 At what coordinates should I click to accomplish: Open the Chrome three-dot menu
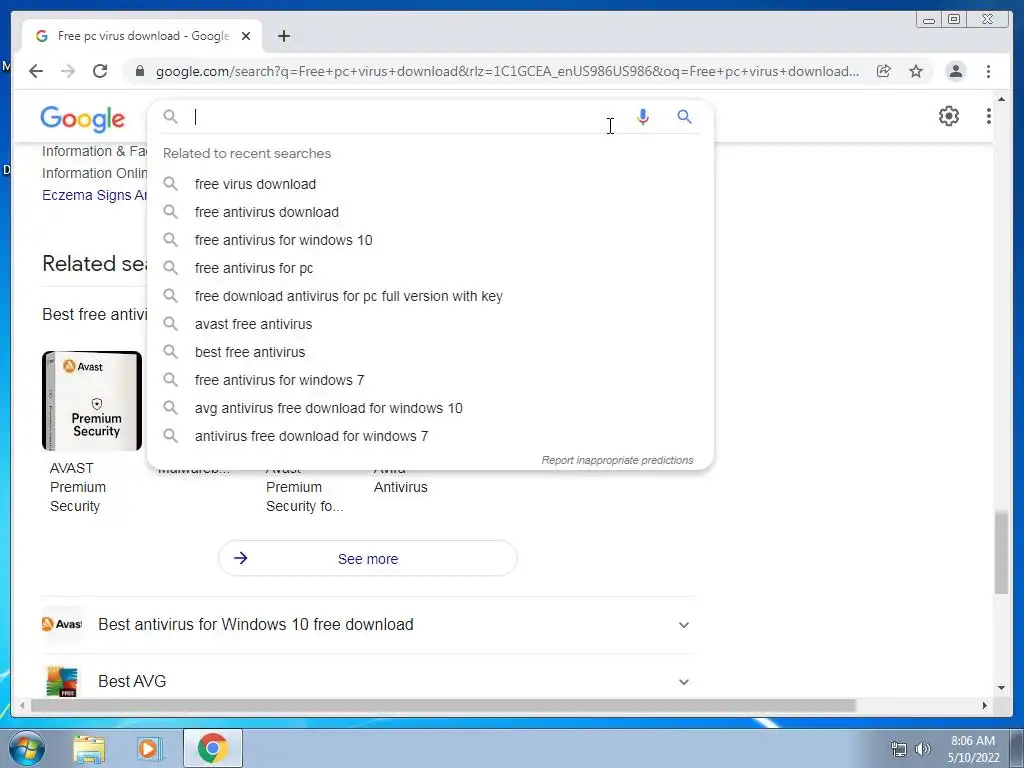988,71
